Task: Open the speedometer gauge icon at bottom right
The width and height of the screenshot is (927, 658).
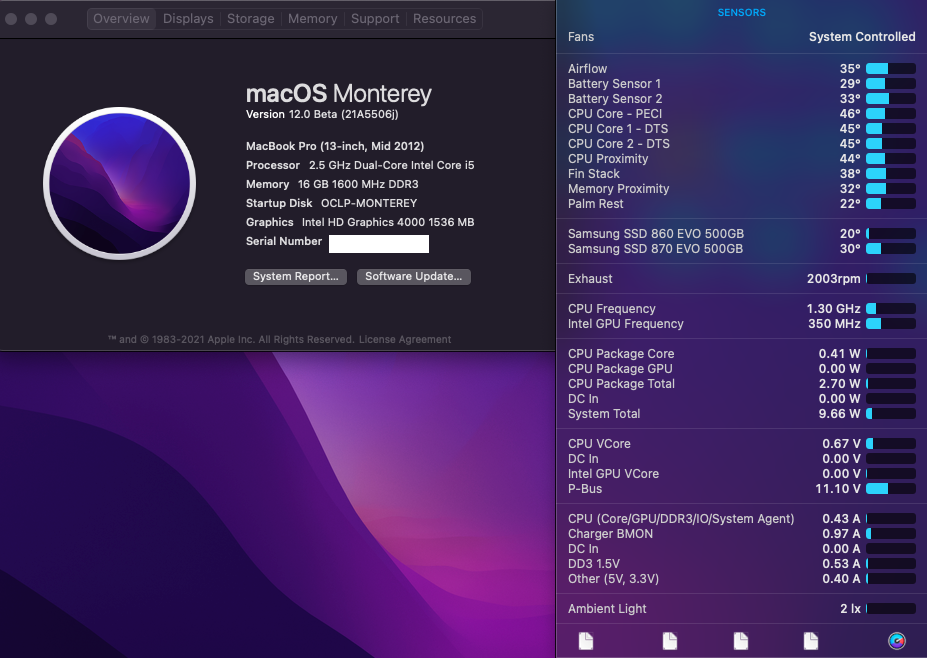Action: pyautogui.click(x=895, y=641)
